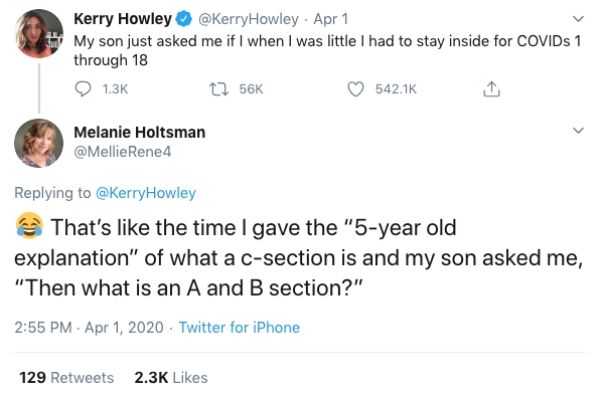View the 129 Retweets list
Viewport: 600px width, 401px height.
coord(66,377)
